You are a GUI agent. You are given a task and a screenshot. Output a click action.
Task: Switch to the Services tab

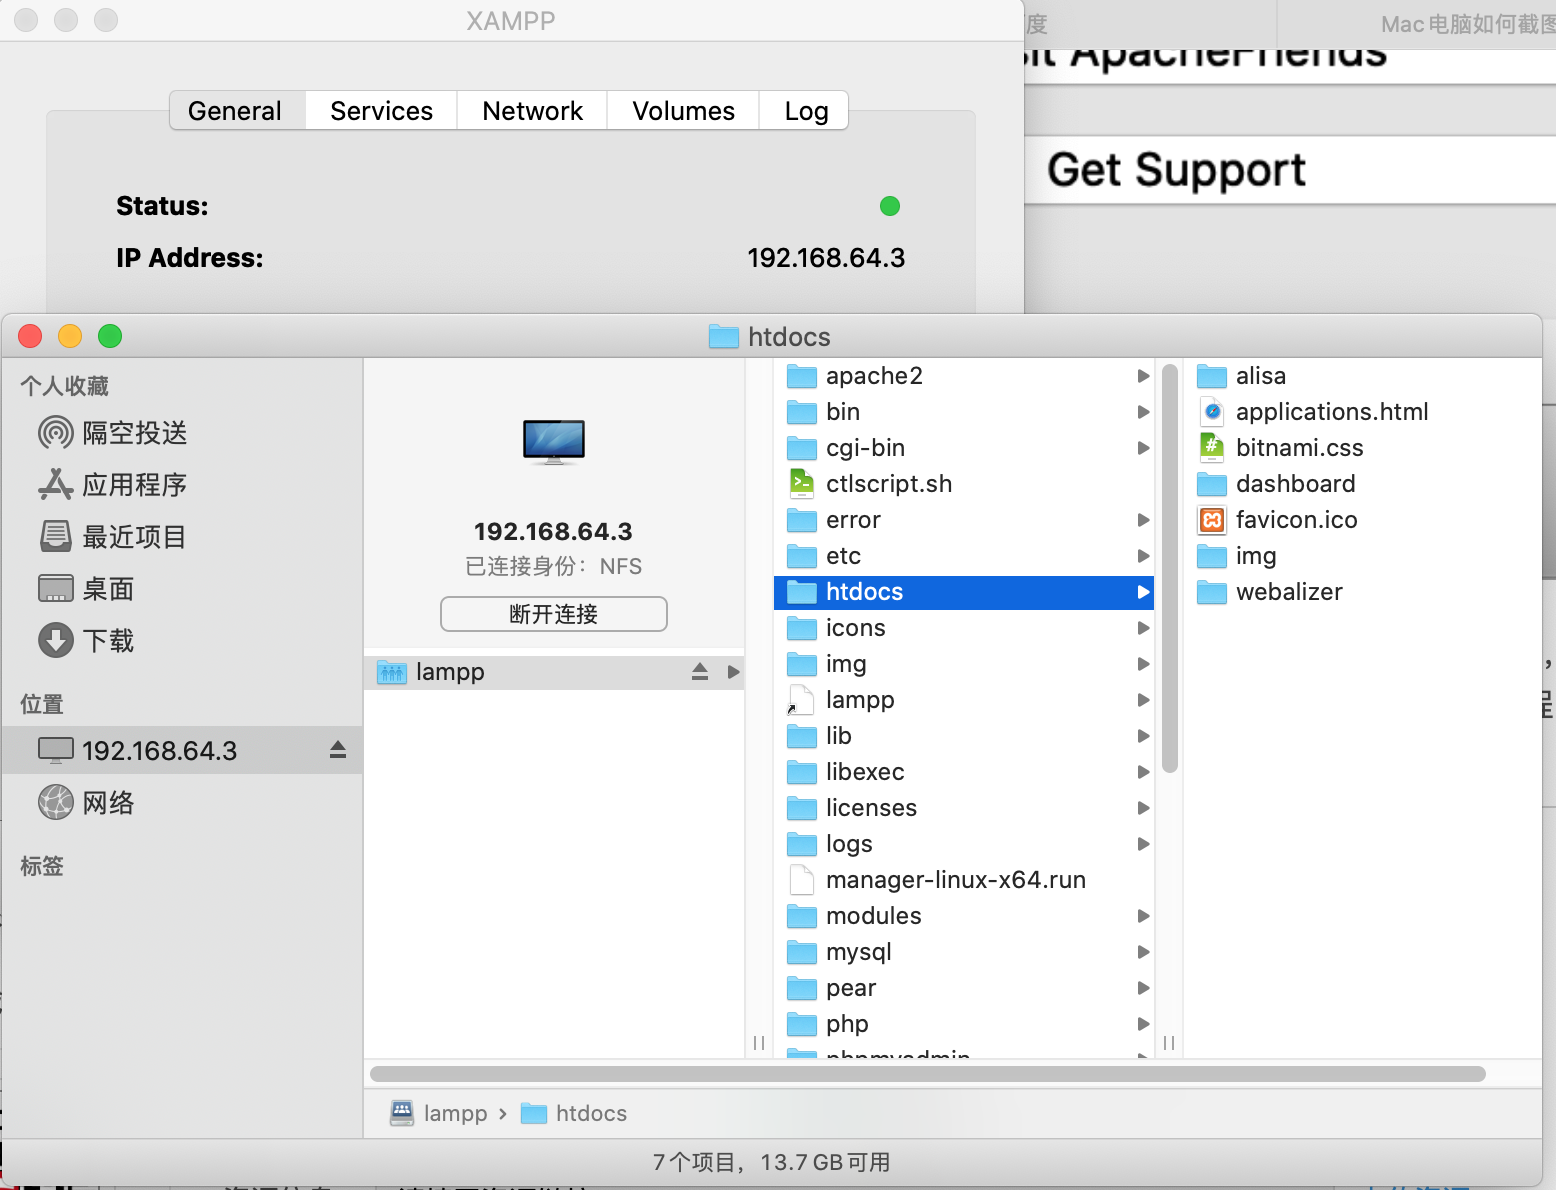pos(381,111)
